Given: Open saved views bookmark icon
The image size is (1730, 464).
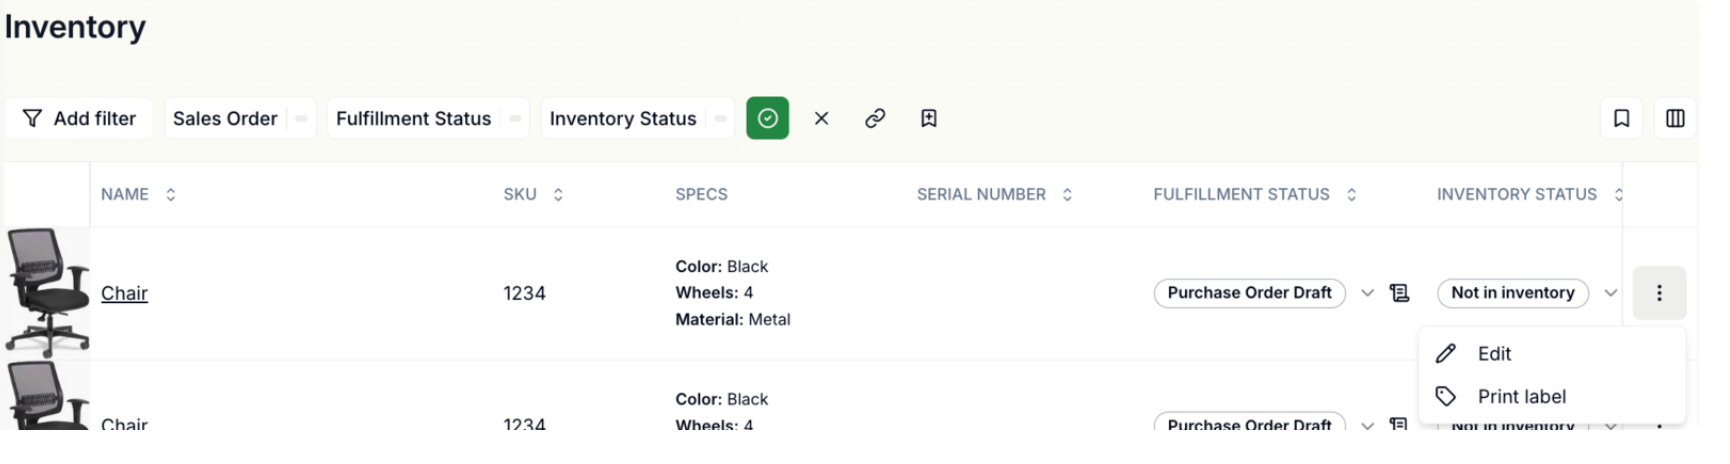Looking at the screenshot, I should (x=1621, y=118).
